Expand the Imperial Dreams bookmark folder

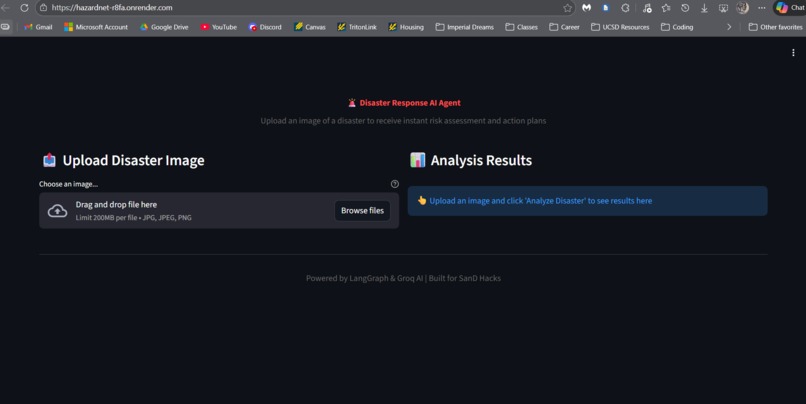[465, 27]
